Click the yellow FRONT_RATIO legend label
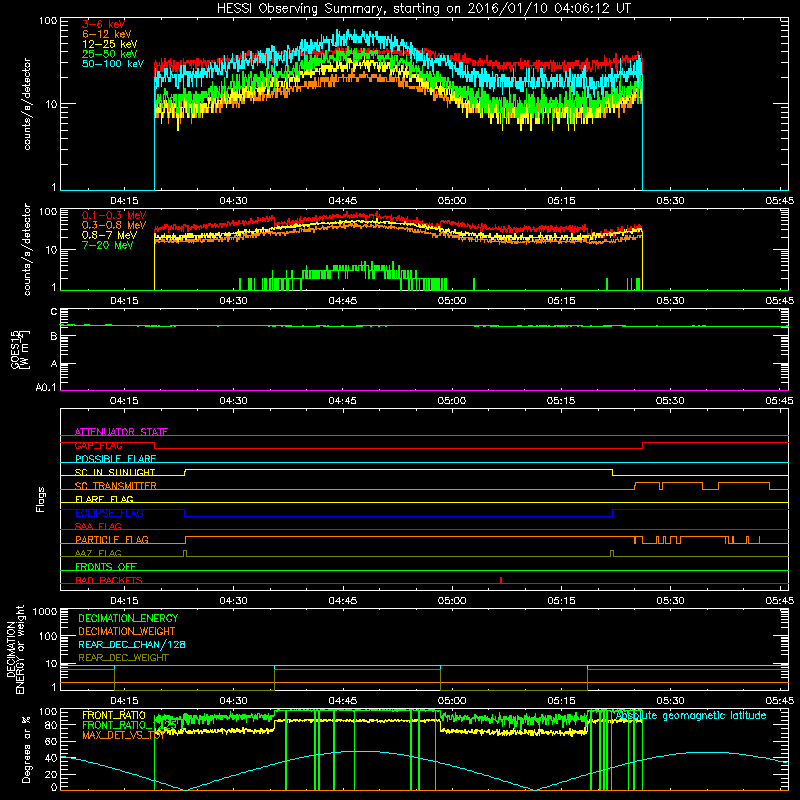Image resolution: width=800 pixels, height=800 pixels. (114, 716)
